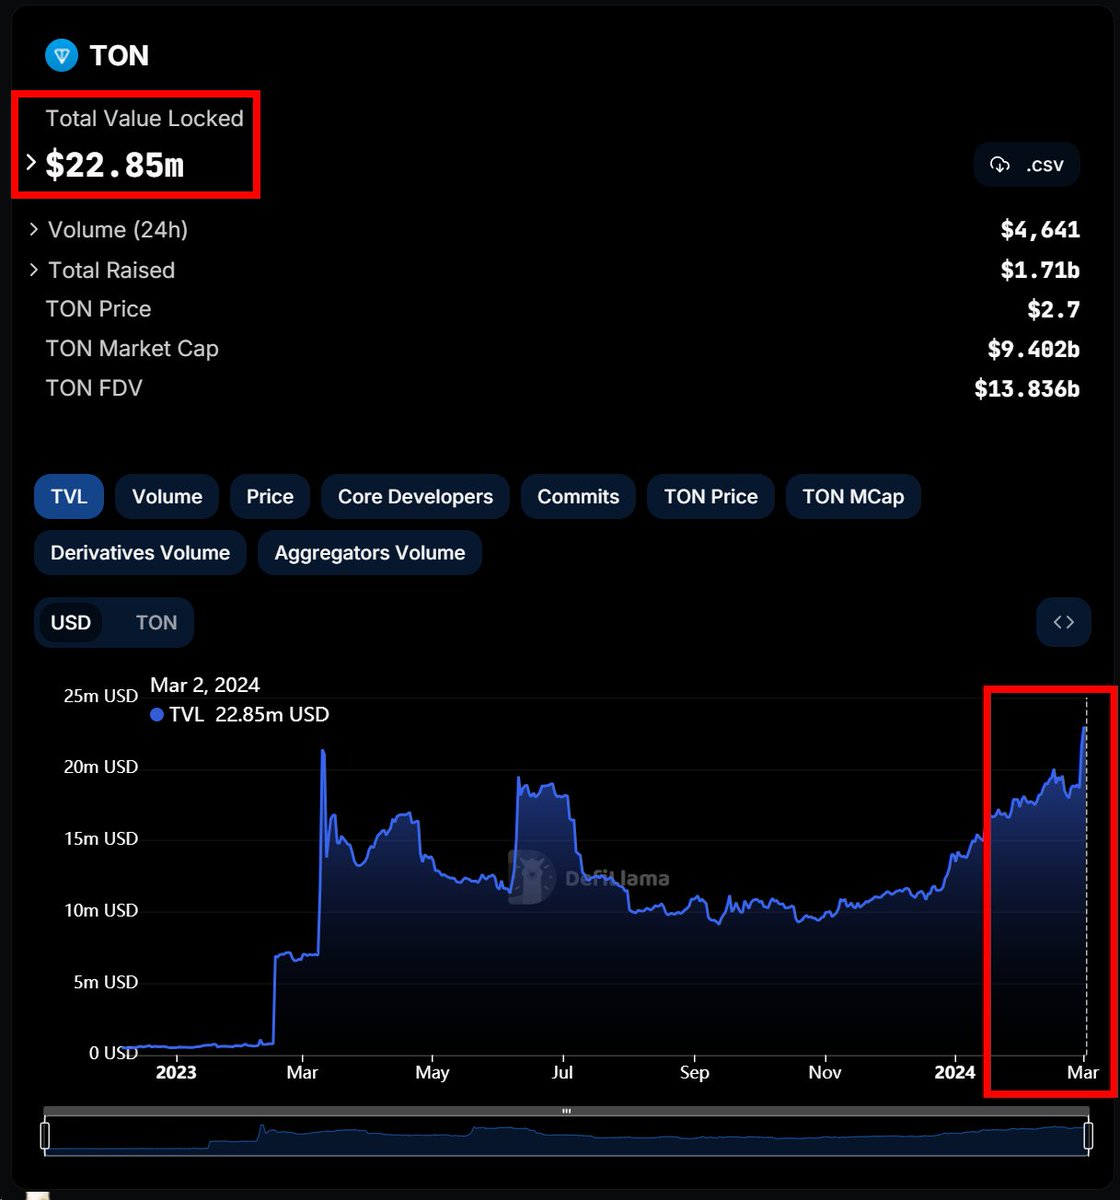Toggle the Core Developers chart series
The image size is (1120, 1200).
(x=415, y=497)
